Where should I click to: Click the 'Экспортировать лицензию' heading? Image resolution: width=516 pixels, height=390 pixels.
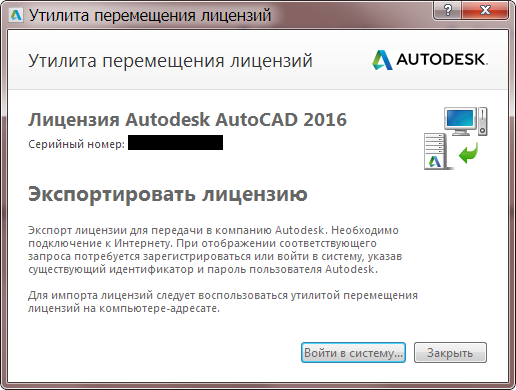pos(168,194)
